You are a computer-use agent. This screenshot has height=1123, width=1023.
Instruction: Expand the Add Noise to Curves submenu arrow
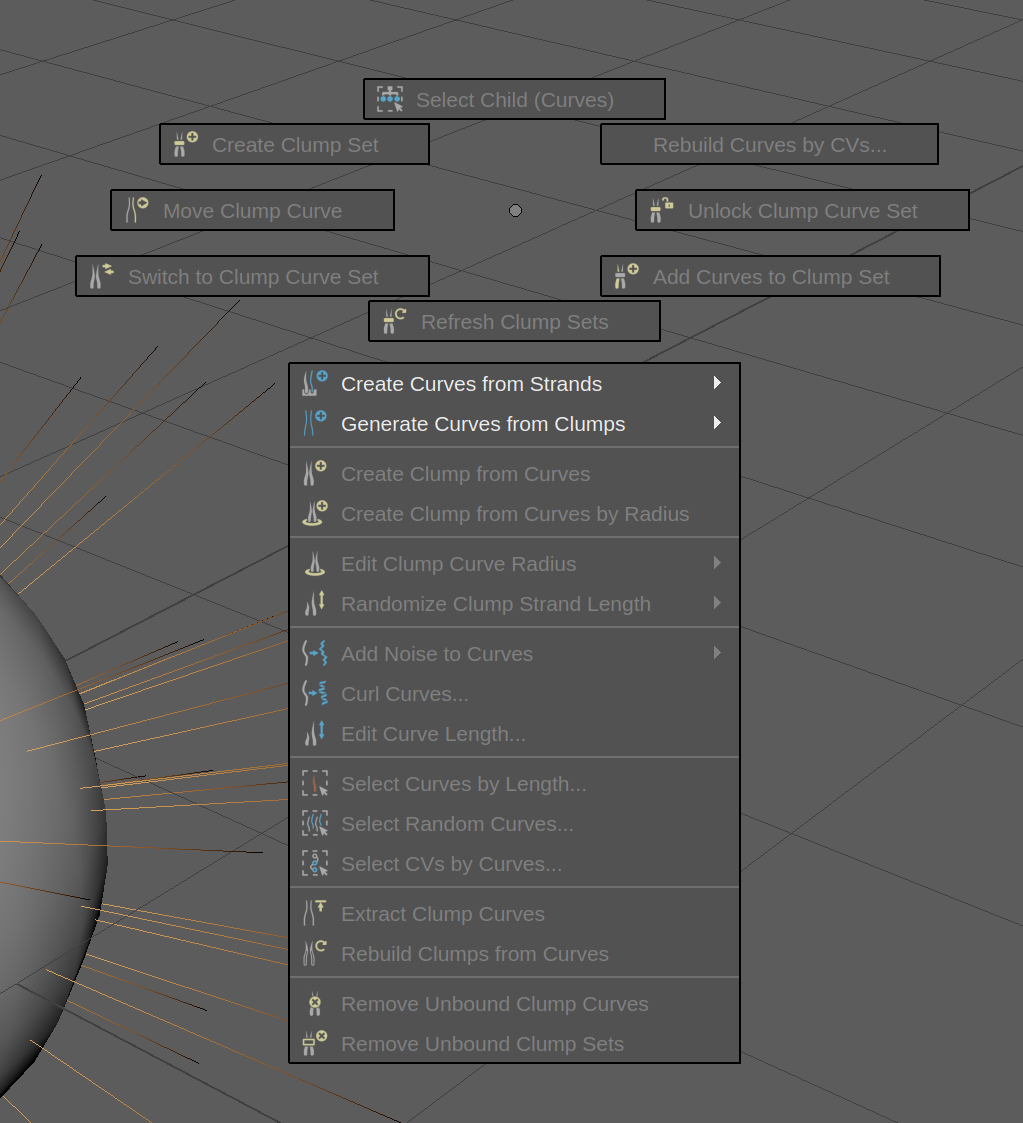coord(717,653)
